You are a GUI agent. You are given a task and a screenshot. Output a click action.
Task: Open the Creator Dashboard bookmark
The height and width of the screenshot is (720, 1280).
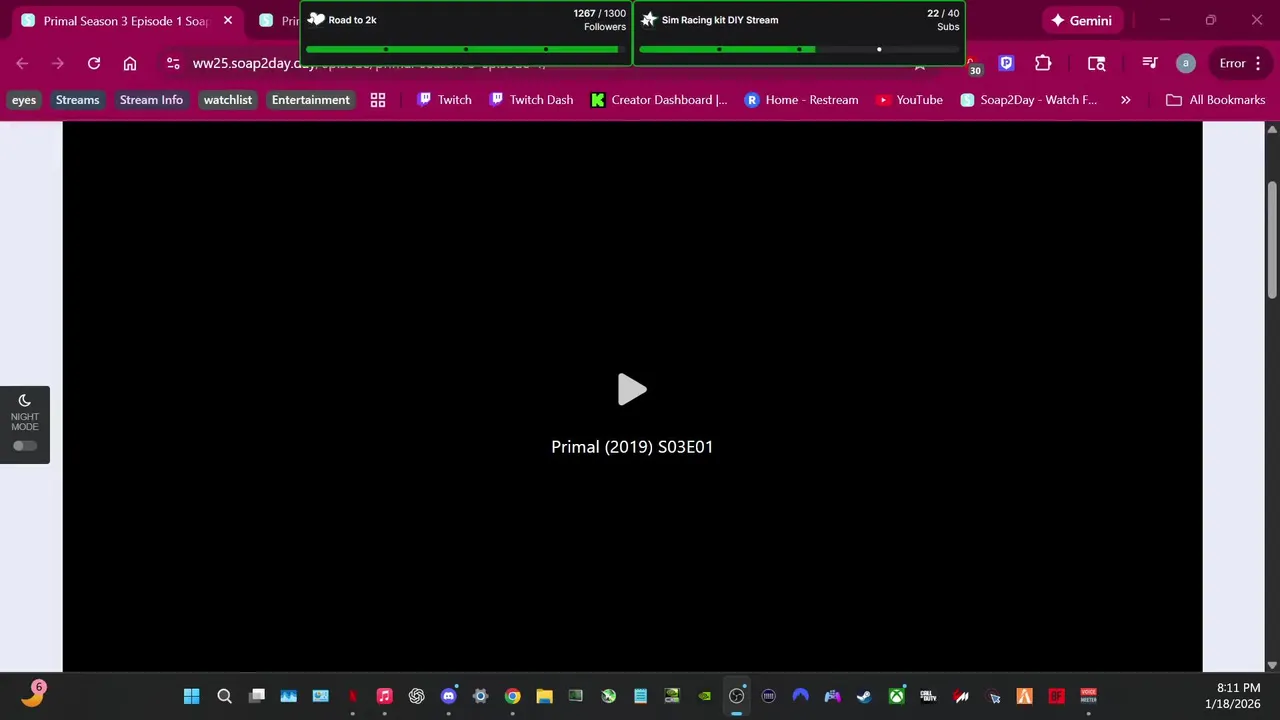pyautogui.click(x=659, y=100)
